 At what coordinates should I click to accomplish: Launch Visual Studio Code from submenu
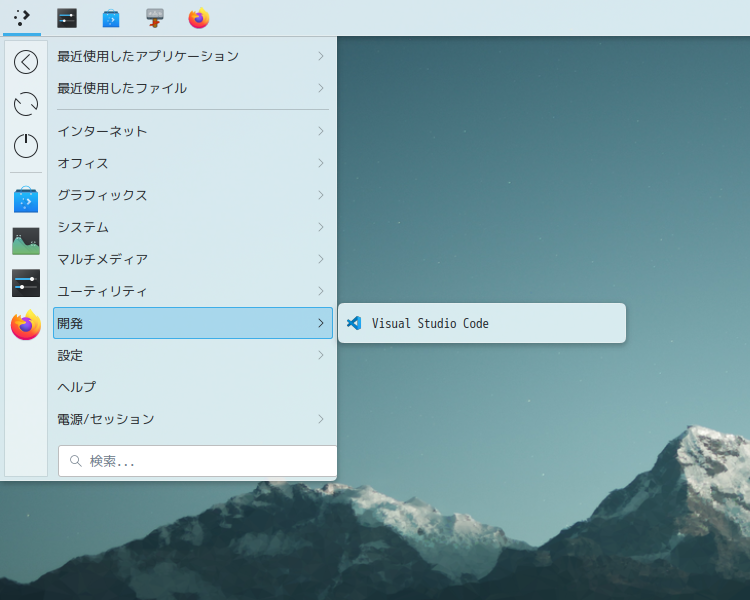click(x=482, y=323)
